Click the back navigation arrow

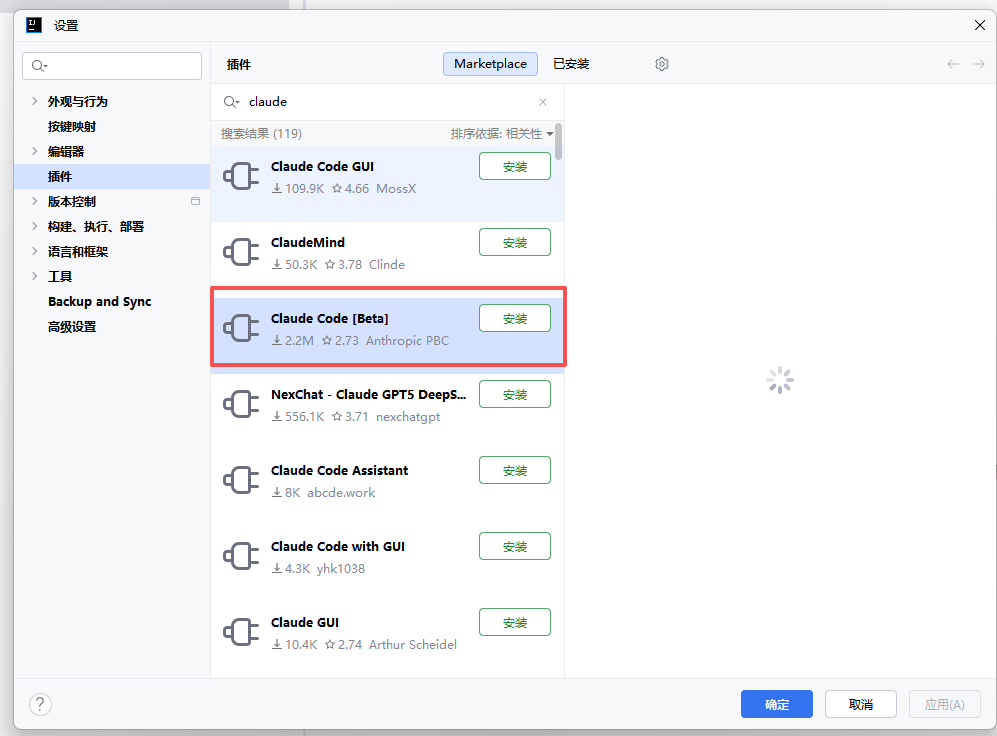pos(953,64)
